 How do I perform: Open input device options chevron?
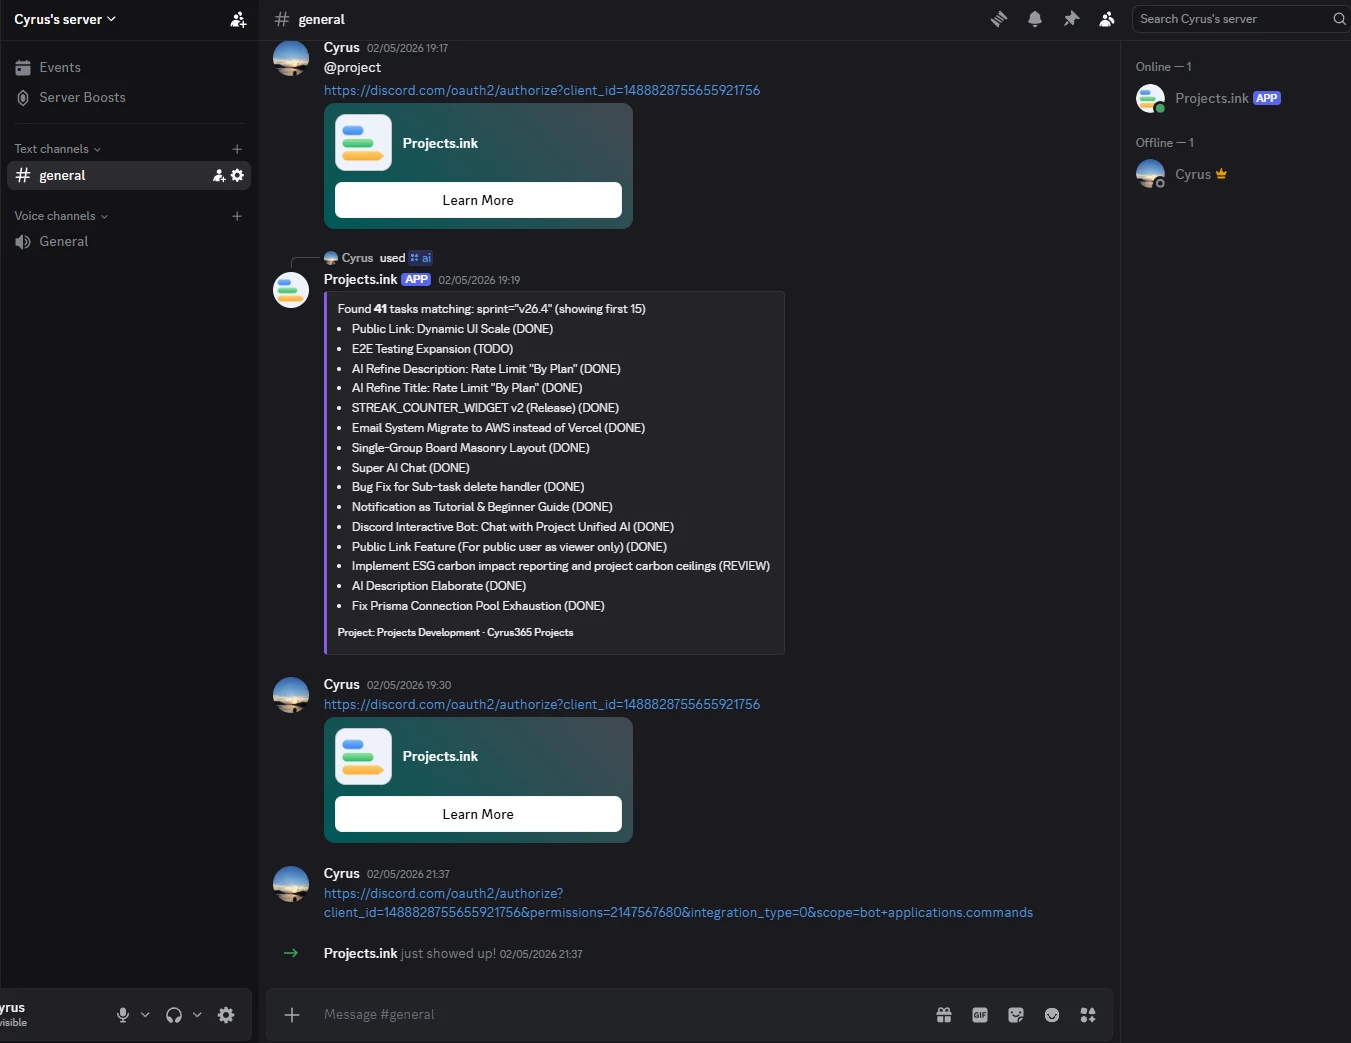(x=145, y=1015)
